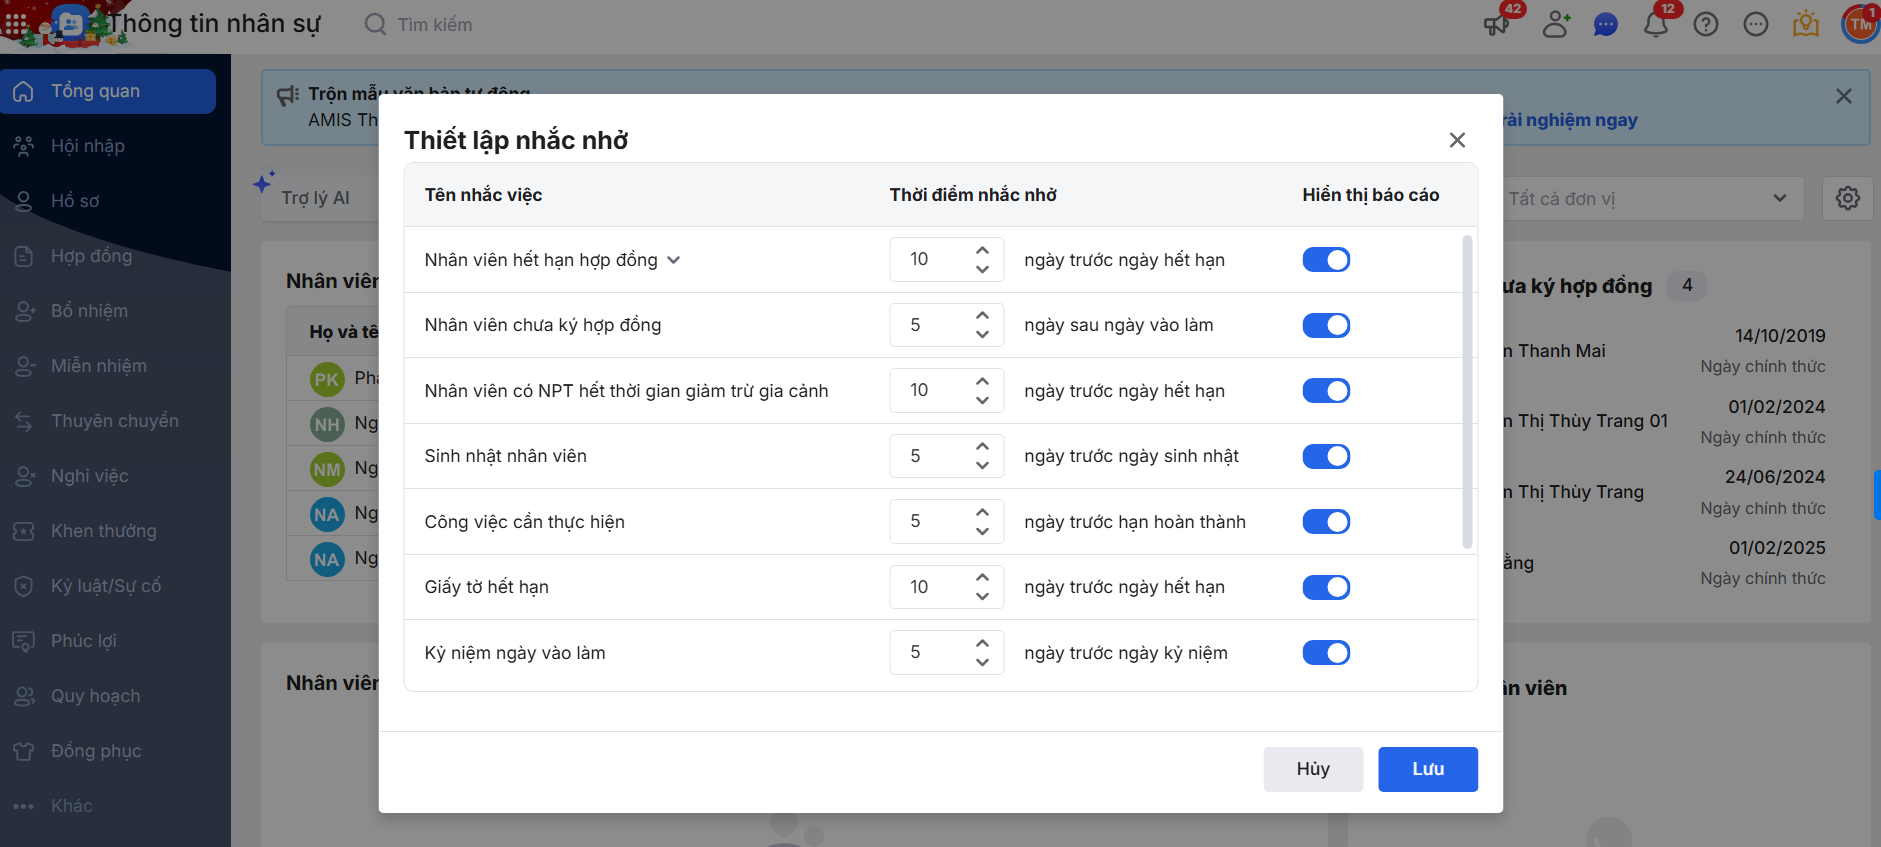This screenshot has height=847, width=1881.
Task: Click the days field for Kỷ niệm ngày vào làm
Action: tap(930, 653)
